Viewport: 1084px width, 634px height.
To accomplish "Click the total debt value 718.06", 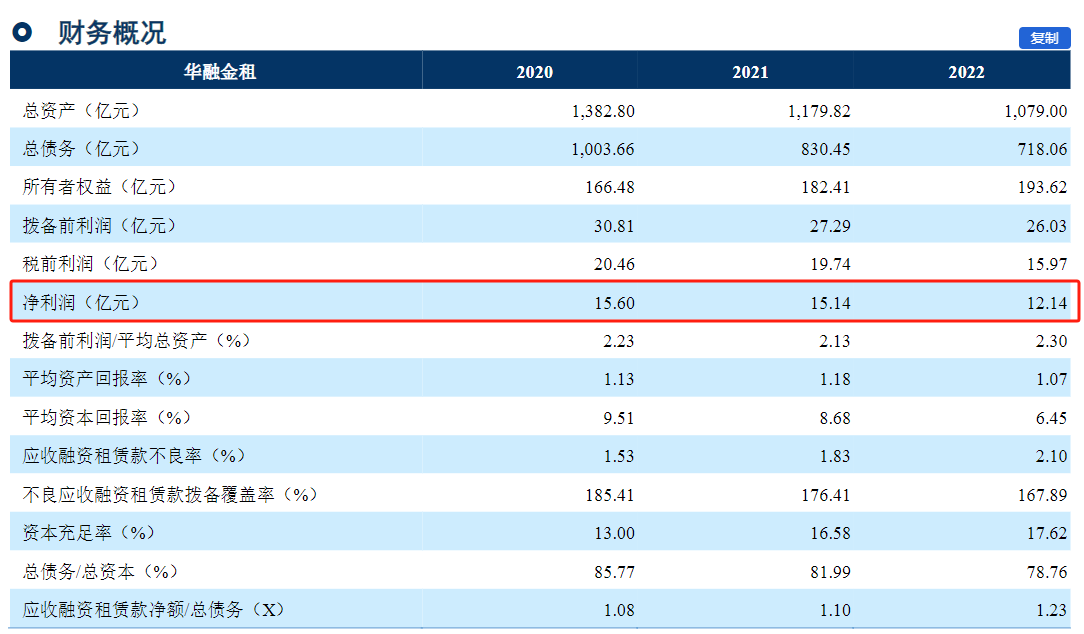I will pos(1043,149).
